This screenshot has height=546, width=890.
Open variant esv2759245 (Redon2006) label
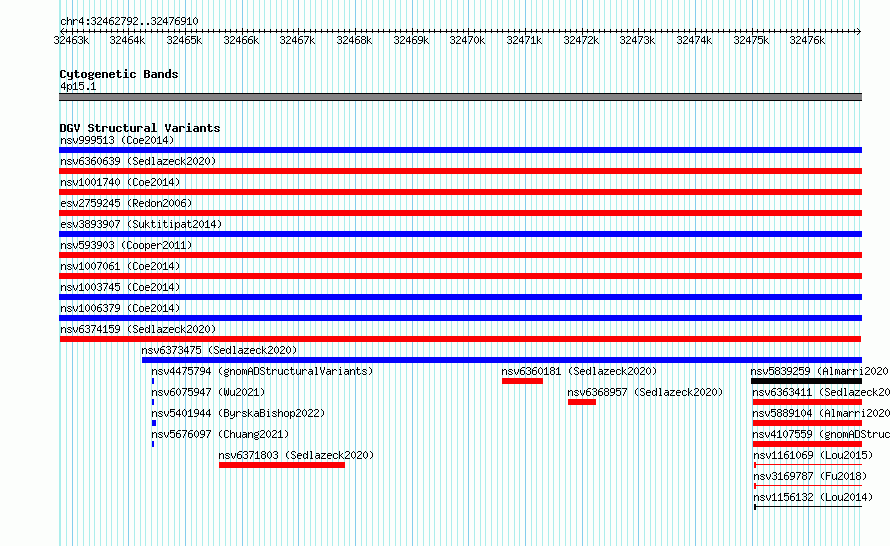[126, 203]
